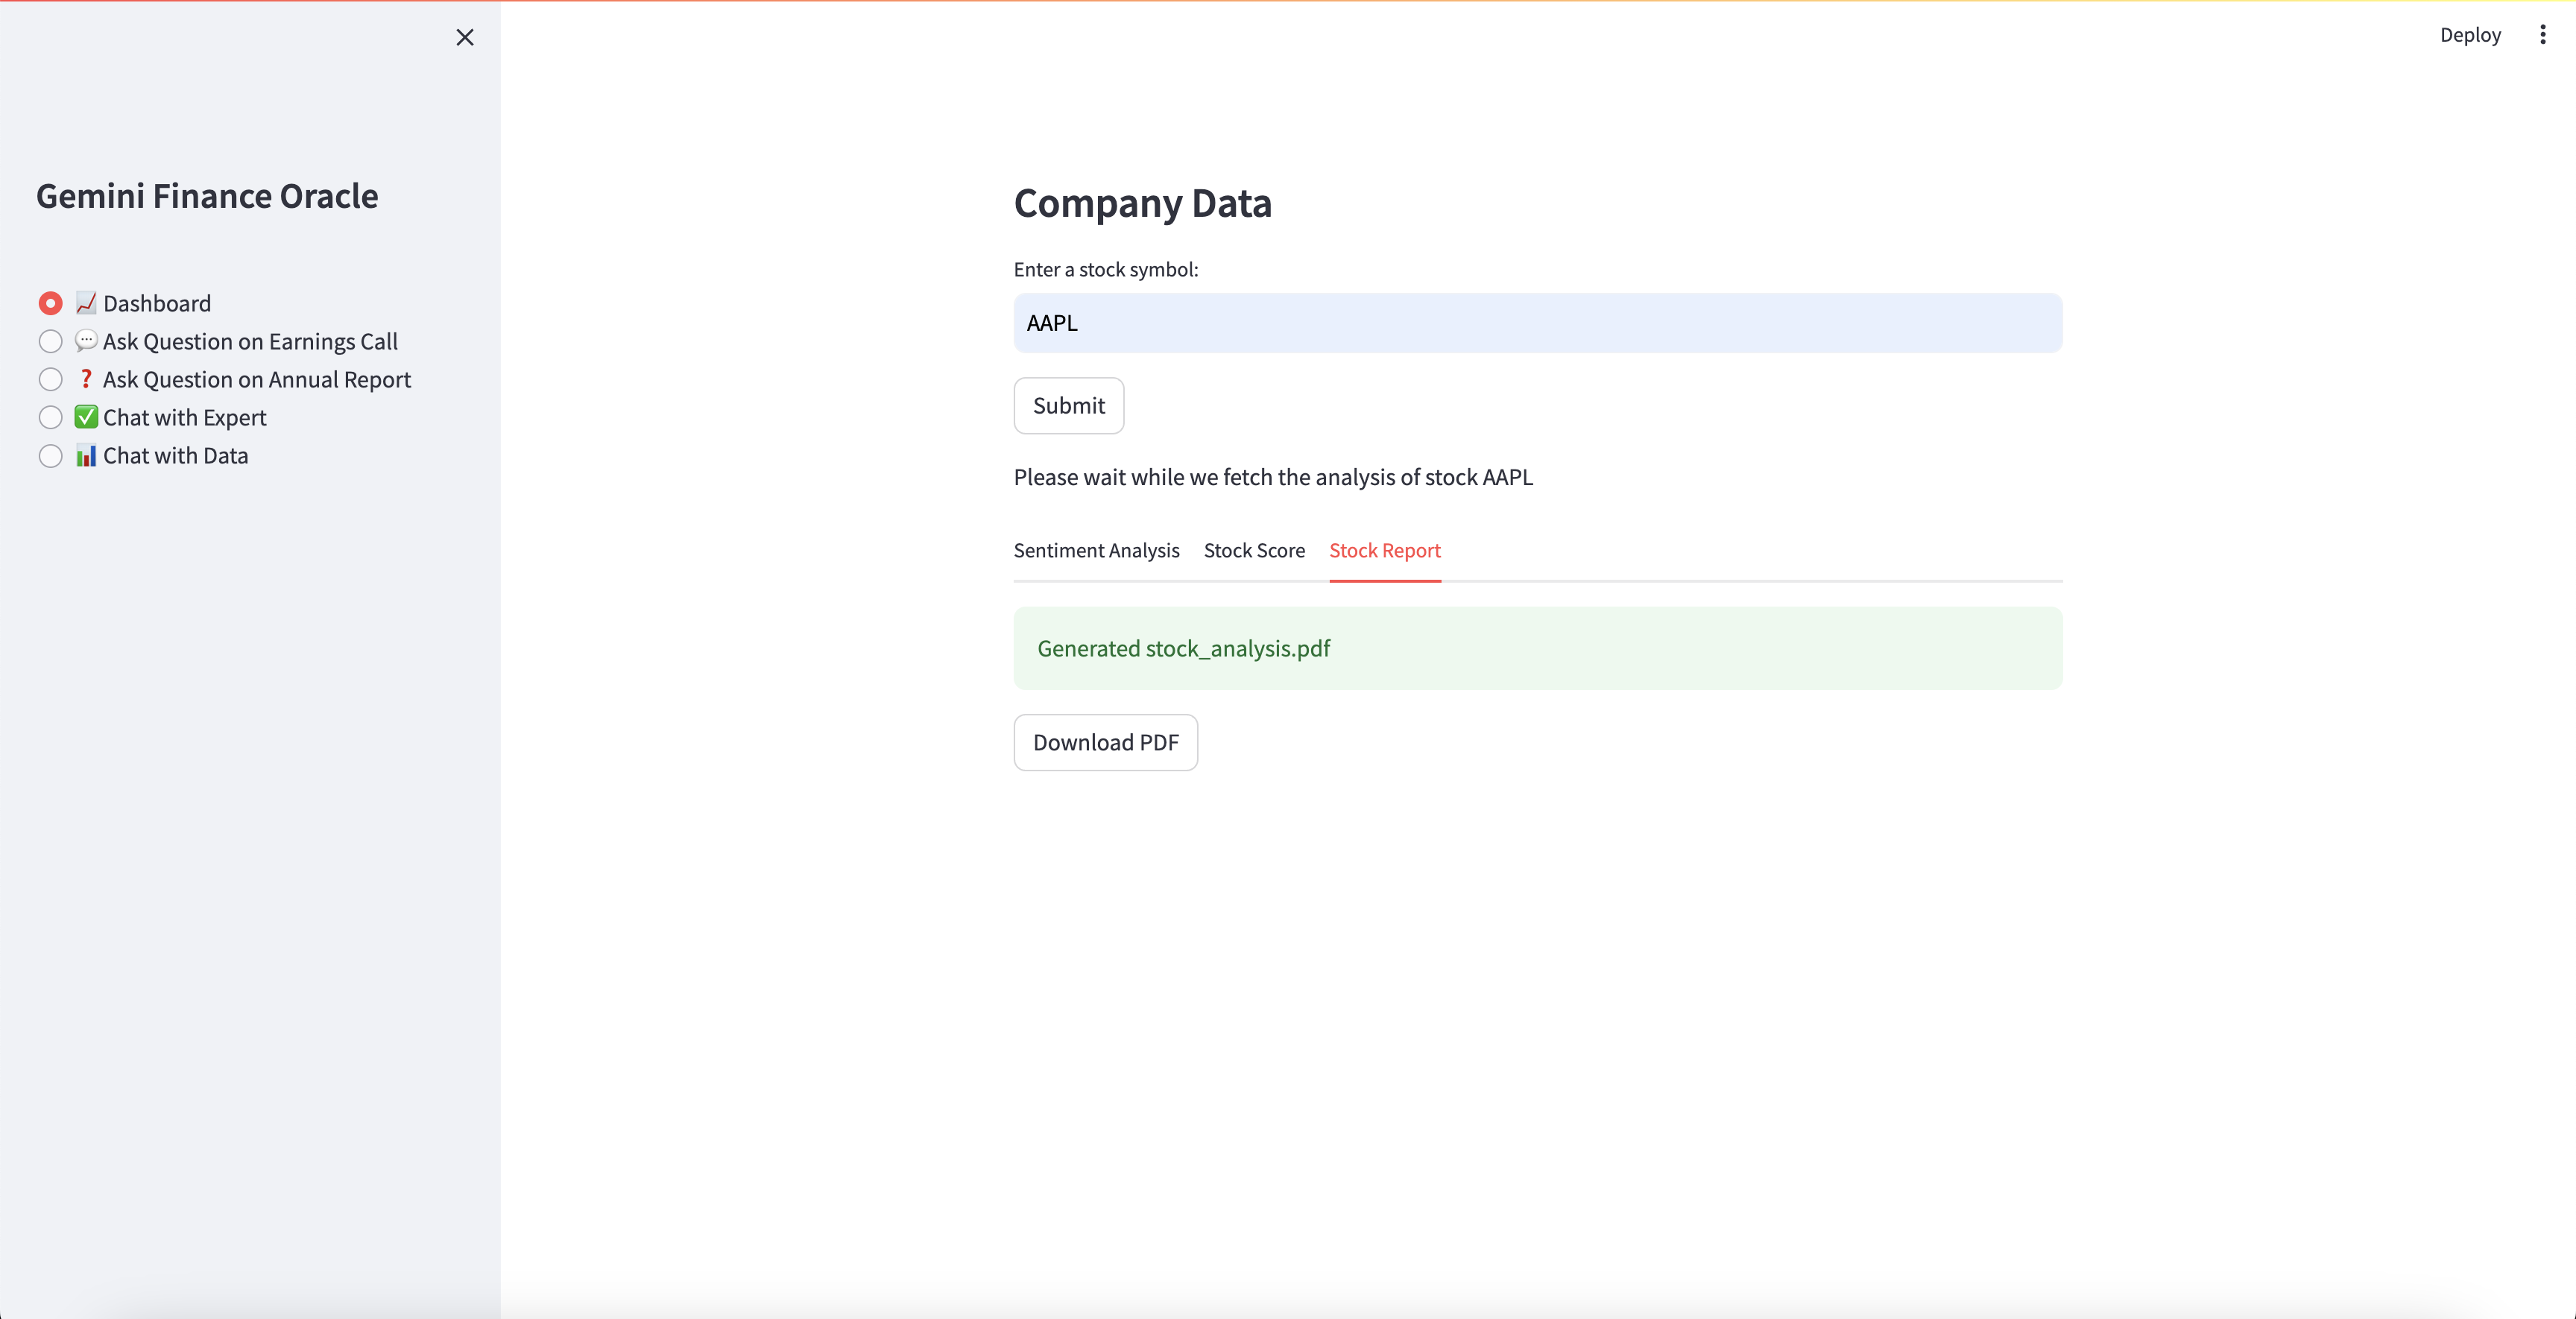
Task: Click the green checkmark icon for Expert chat
Action: click(x=86, y=417)
